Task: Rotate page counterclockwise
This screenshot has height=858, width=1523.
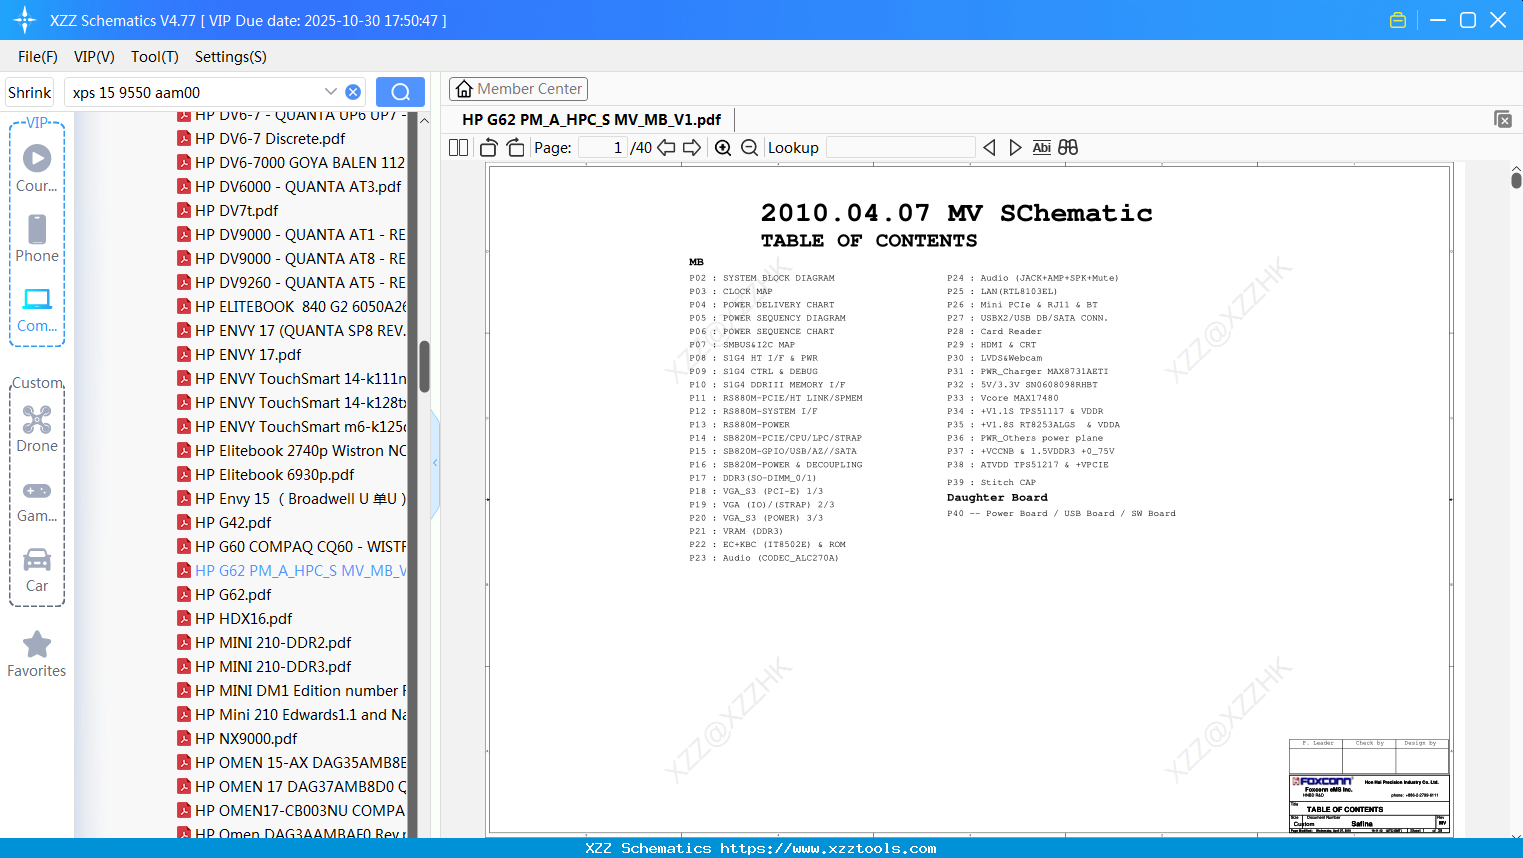Action: (x=489, y=148)
